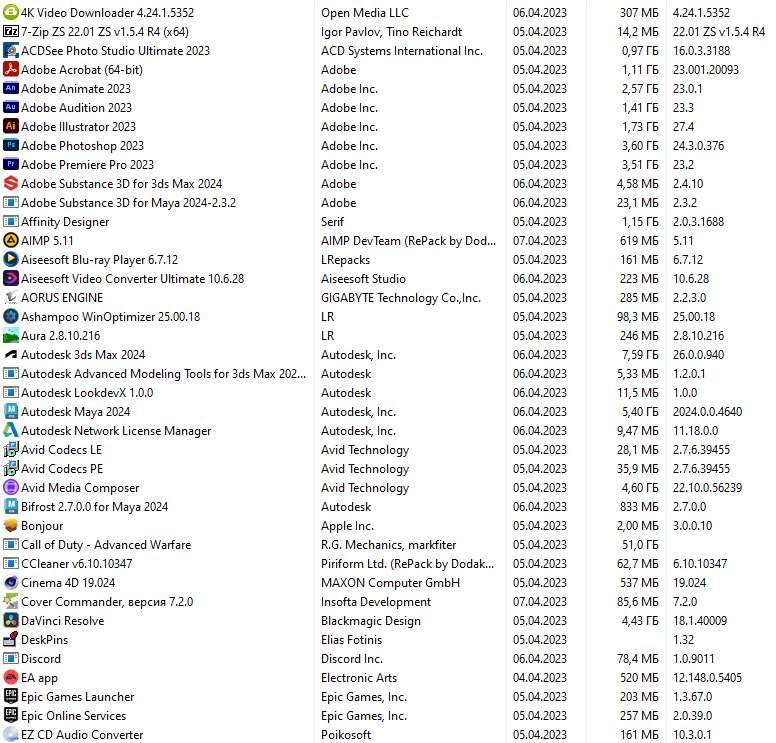Select publisher Serif
The height and width of the screenshot is (743, 776).
(332, 222)
